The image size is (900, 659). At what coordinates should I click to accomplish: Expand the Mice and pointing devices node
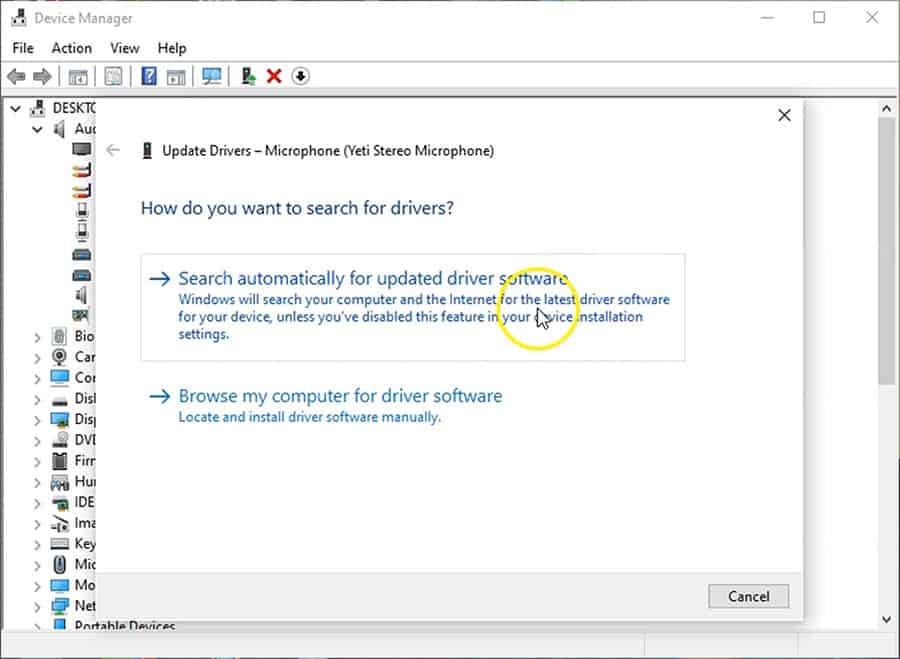[37, 565]
